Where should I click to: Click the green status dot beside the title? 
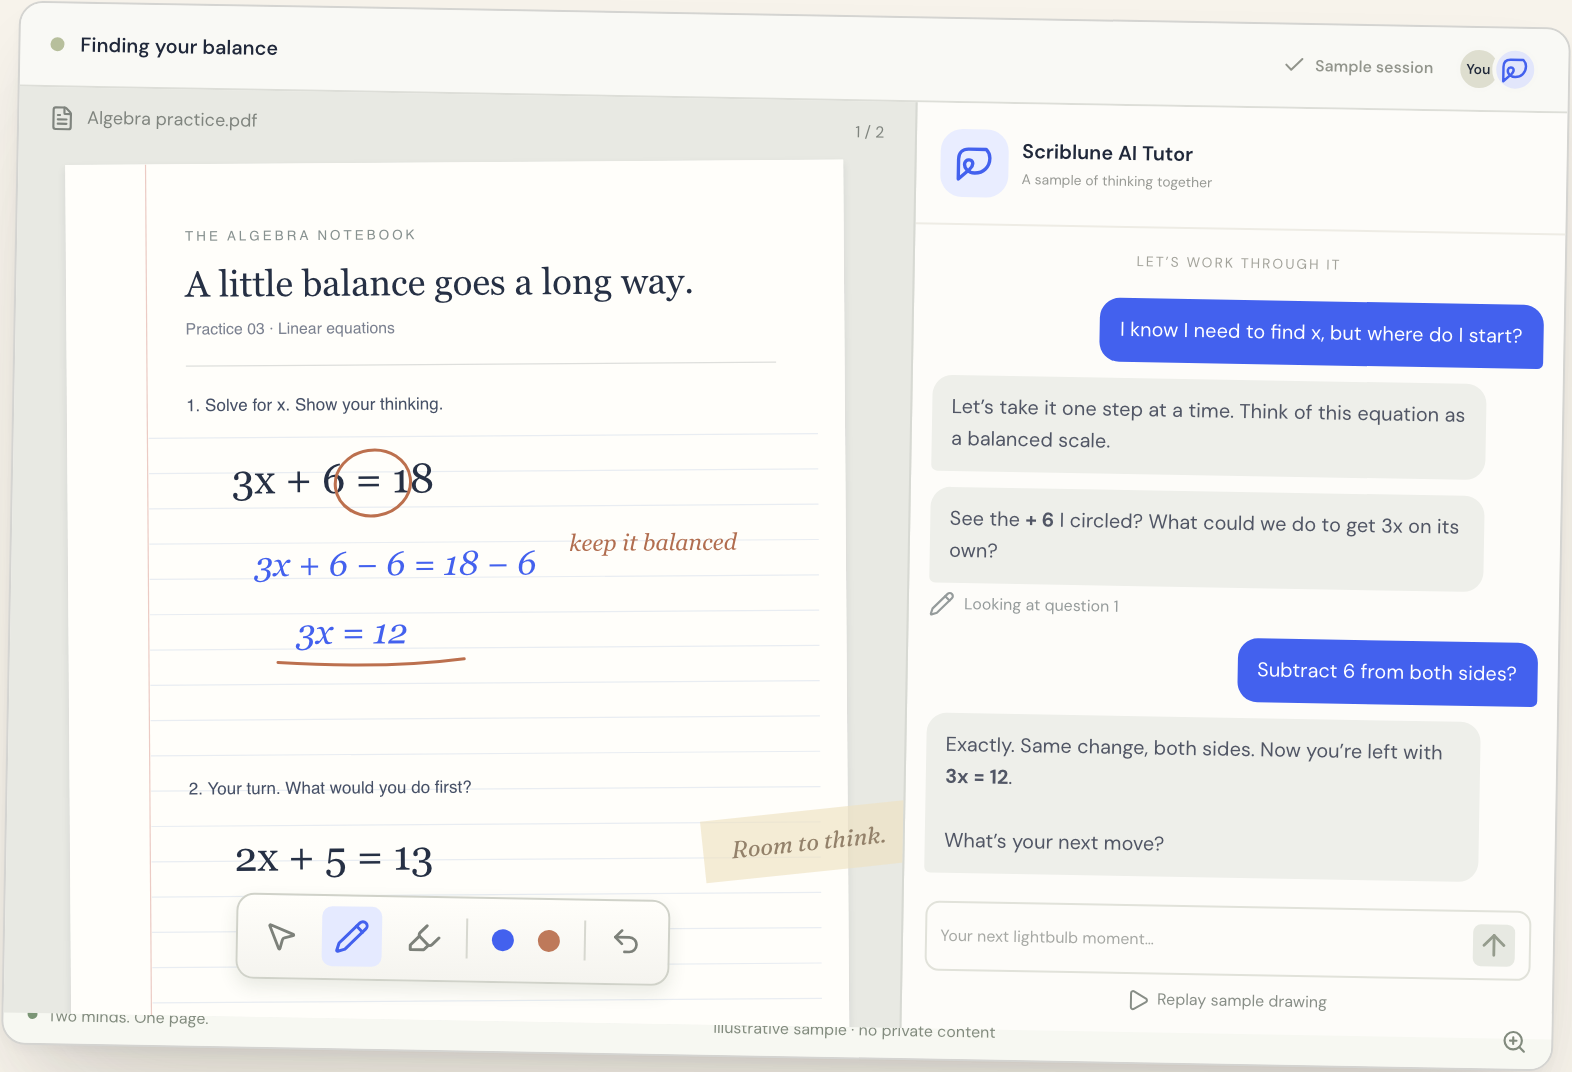point(58,44)
